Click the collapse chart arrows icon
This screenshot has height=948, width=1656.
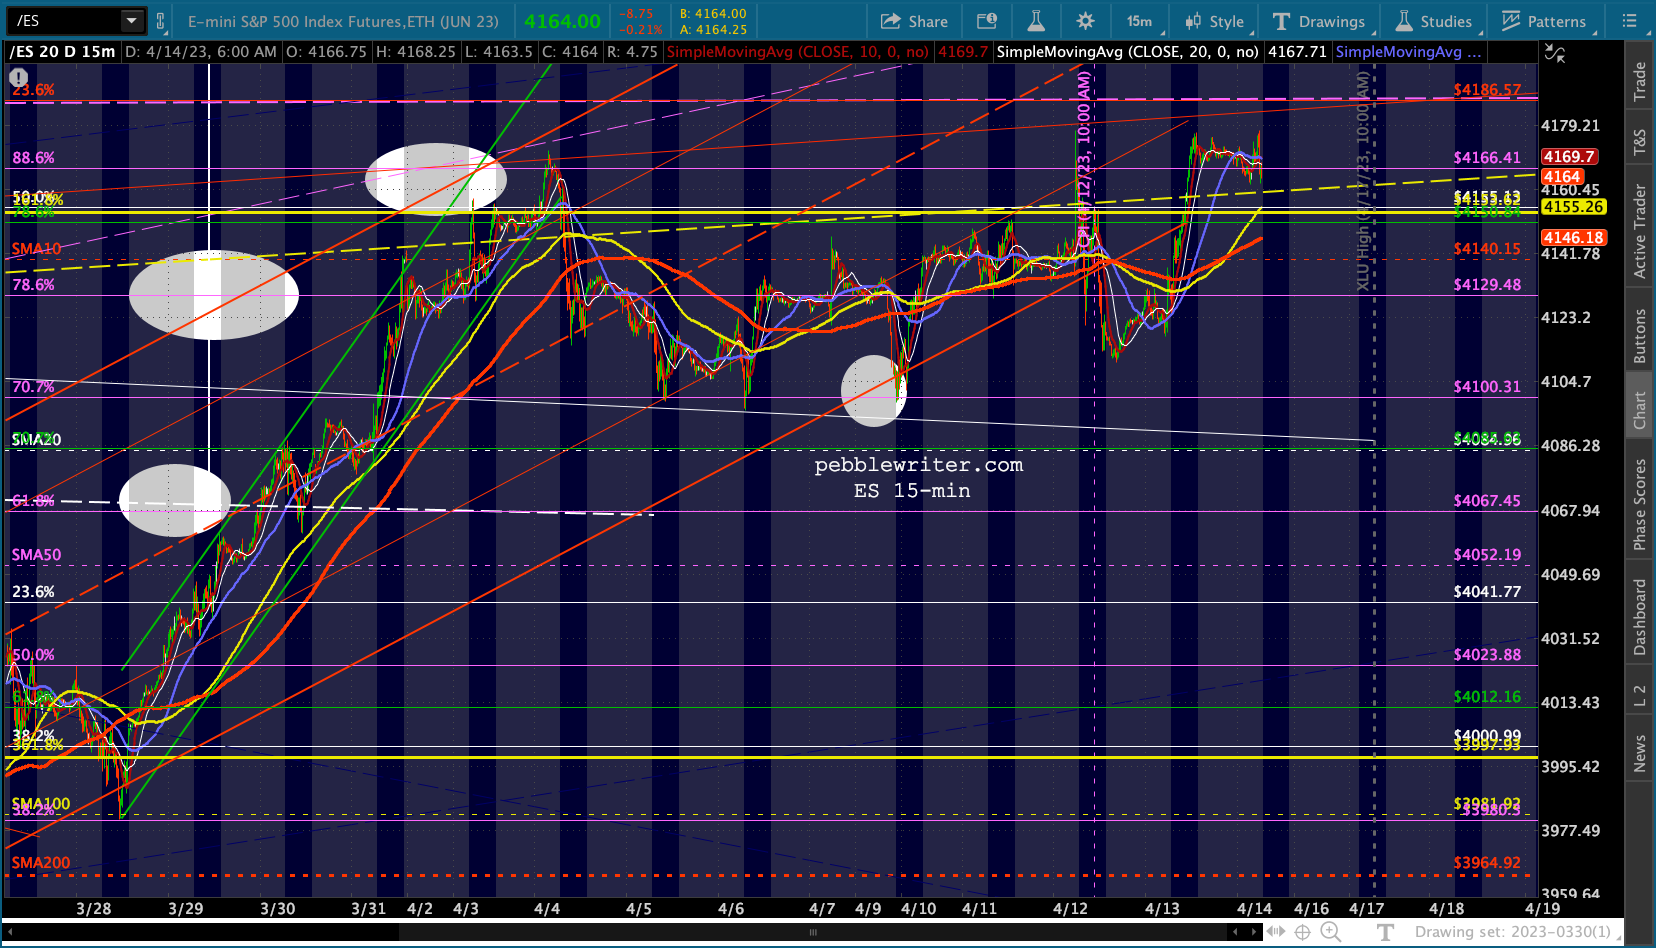[1554, 53]
